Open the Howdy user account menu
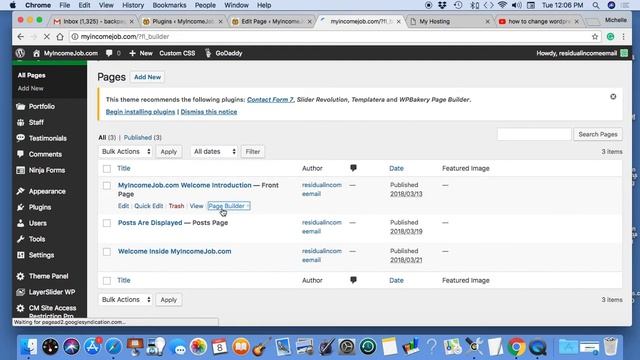The width and height of the screenshot is (640, 360). pos(582,53)
